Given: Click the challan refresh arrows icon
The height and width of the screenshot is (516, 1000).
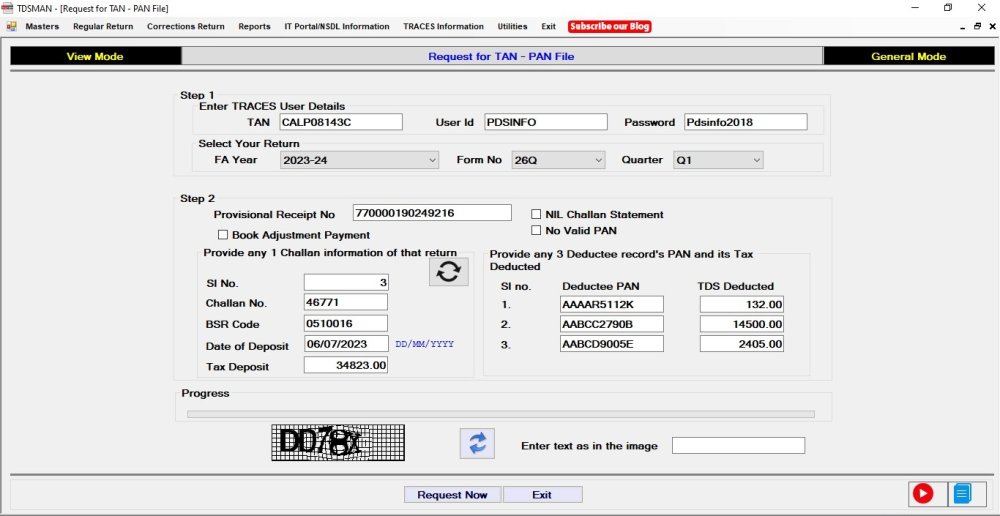Looking at the screenshot, I should (x=448, y=271).
